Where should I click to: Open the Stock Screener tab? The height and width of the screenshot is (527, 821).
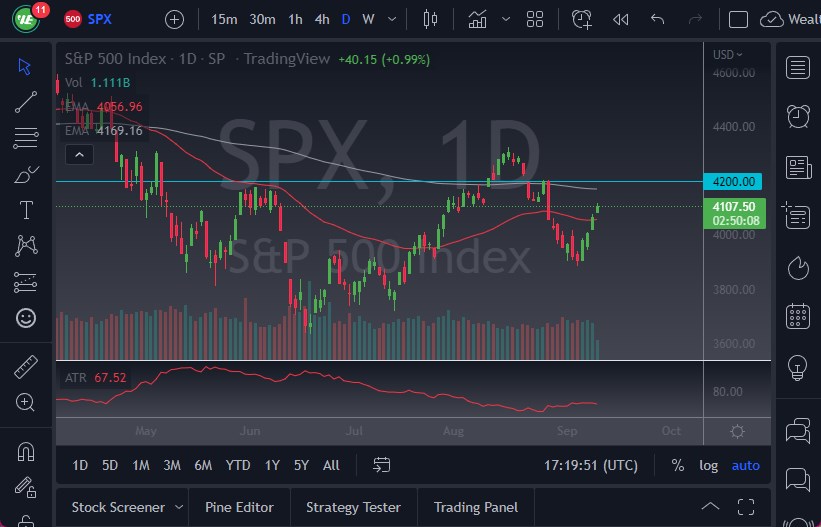click(x=118, y=507)
